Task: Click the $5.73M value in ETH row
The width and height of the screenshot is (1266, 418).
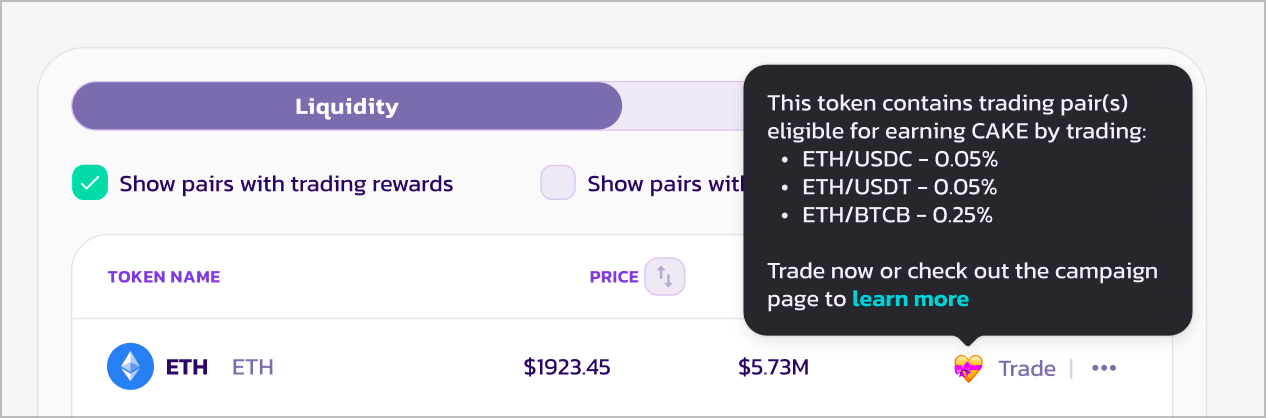Action: coord(773,367)
